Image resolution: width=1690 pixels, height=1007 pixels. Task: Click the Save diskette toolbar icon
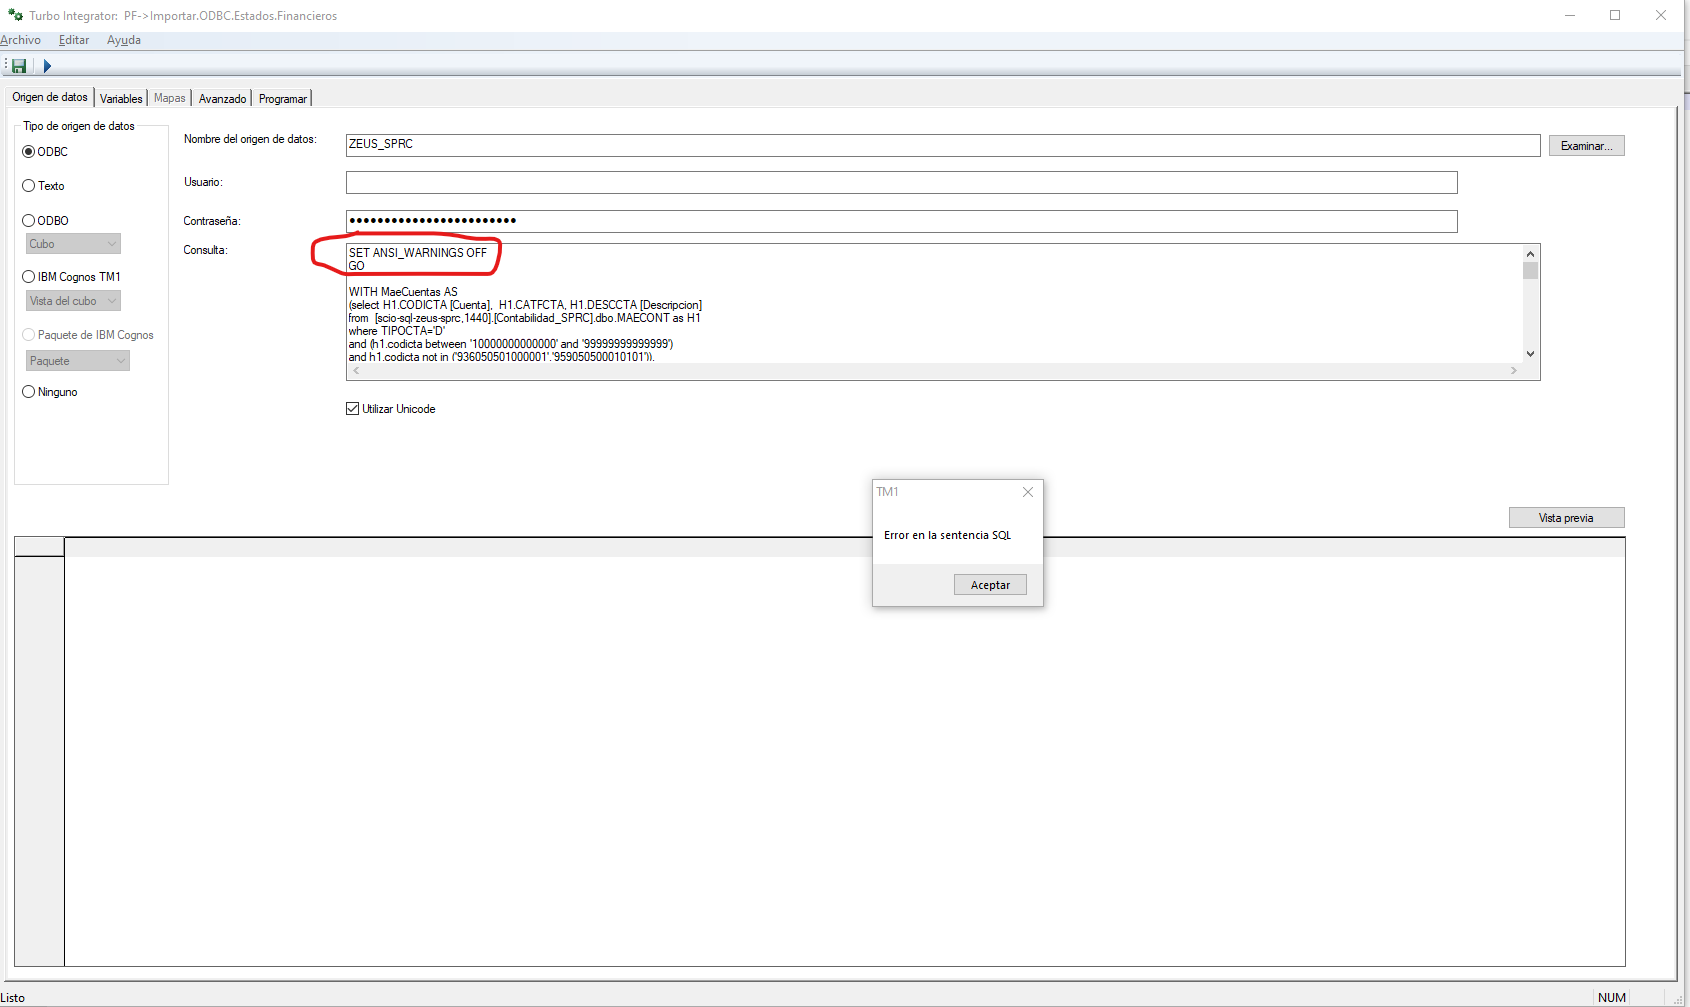click(19, 66)
